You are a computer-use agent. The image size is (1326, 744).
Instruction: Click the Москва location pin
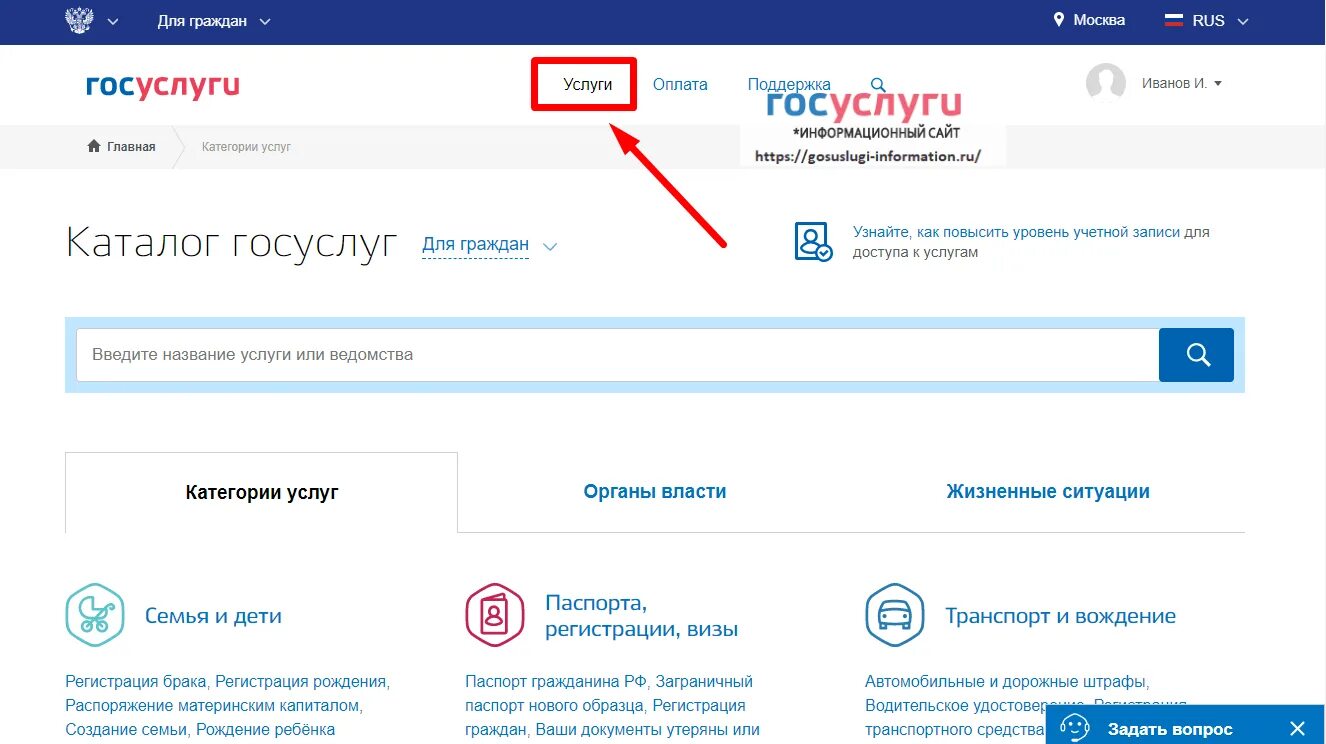point(1059,20)
